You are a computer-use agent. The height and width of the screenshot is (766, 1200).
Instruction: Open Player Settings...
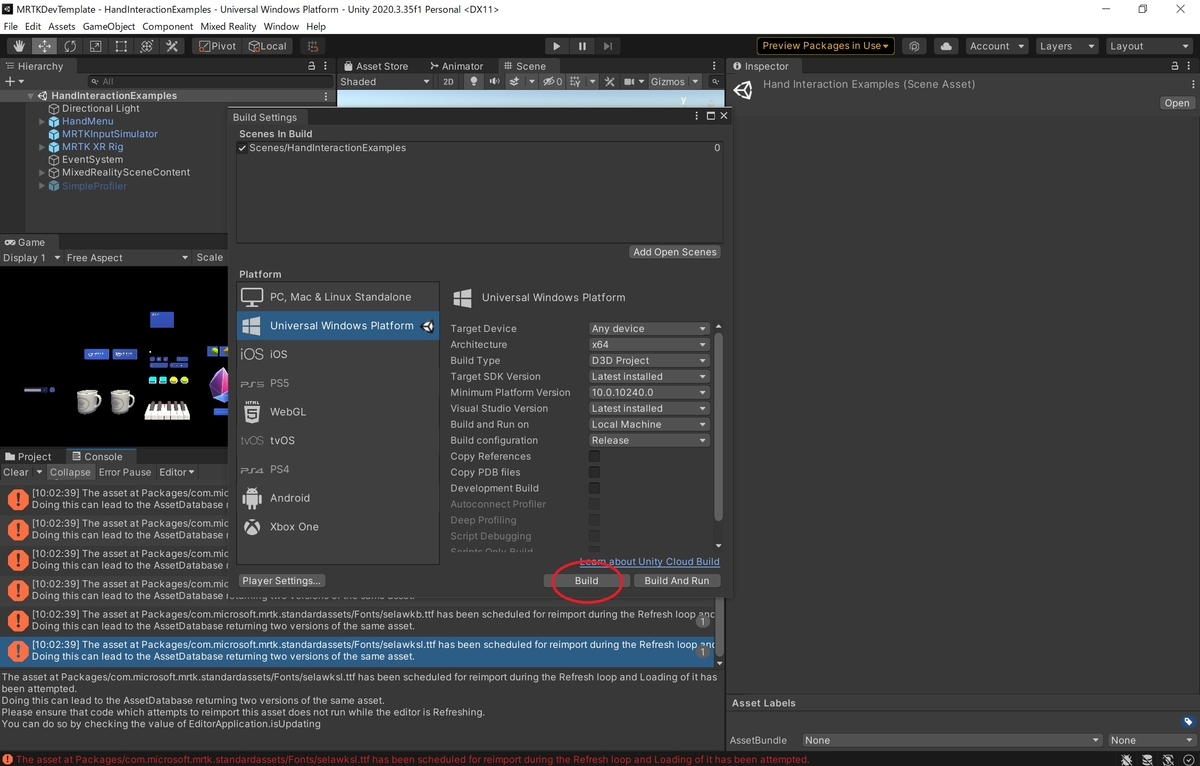tap(282, 581)
